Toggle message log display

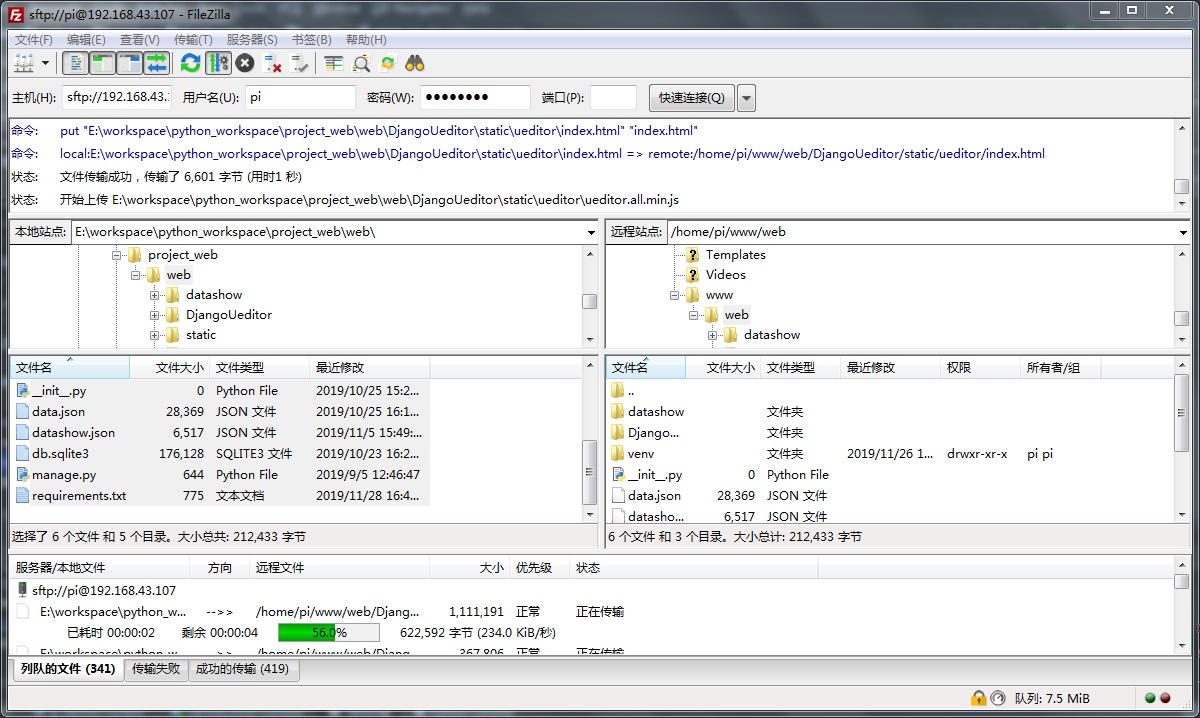click(75, 63)
